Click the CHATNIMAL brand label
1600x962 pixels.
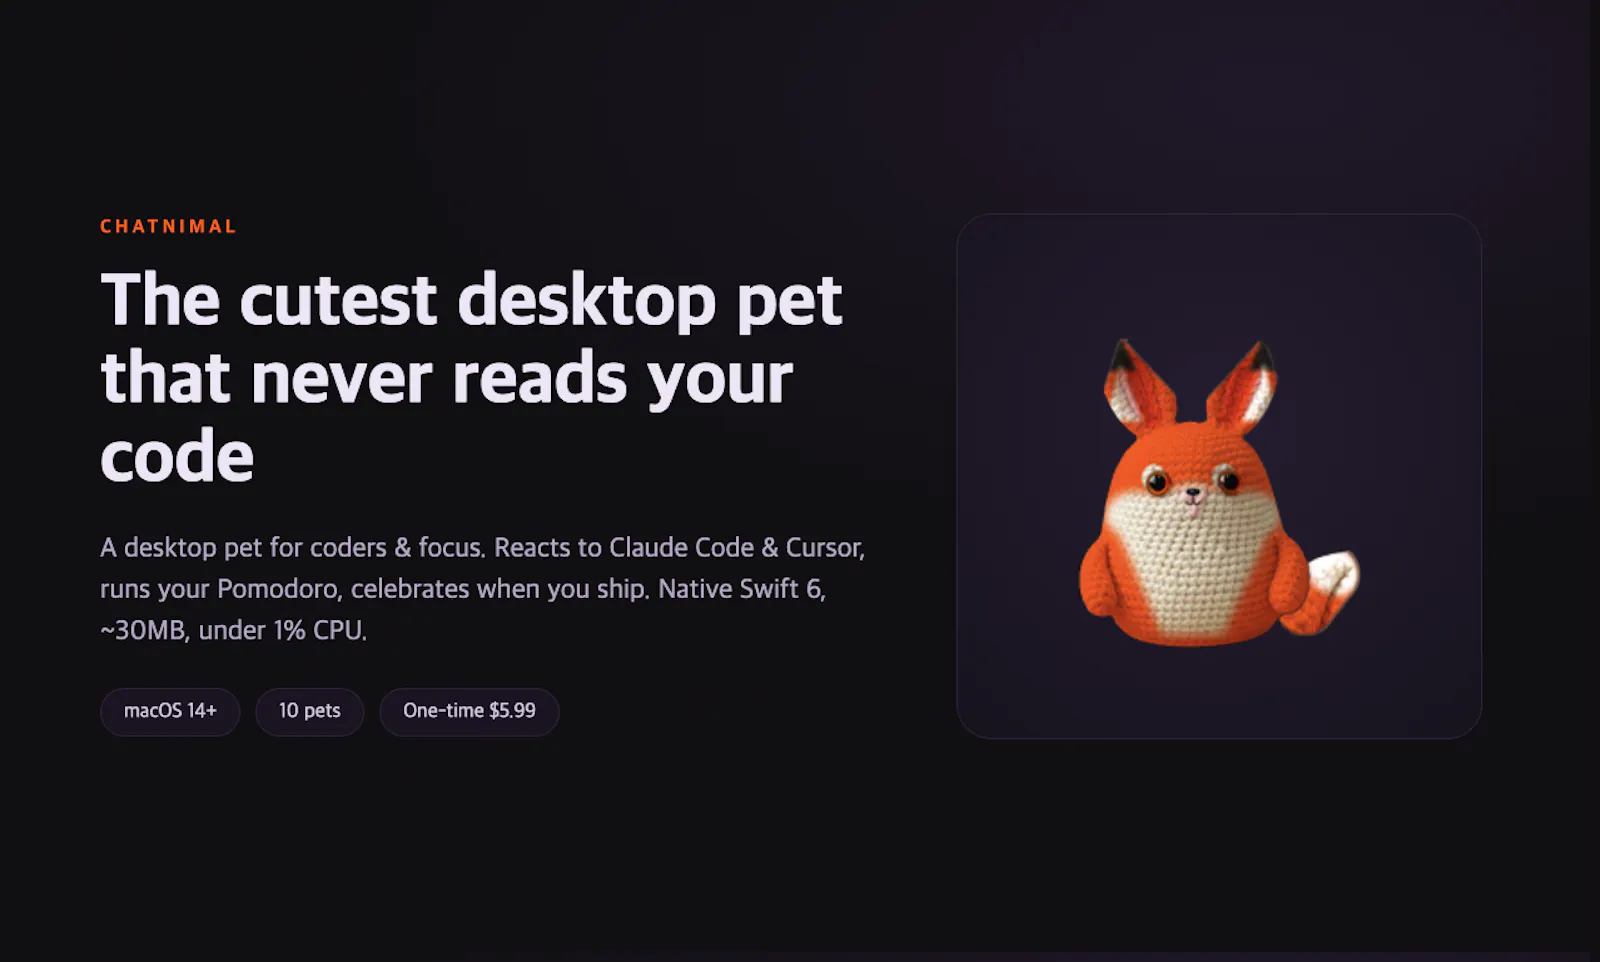168,226
